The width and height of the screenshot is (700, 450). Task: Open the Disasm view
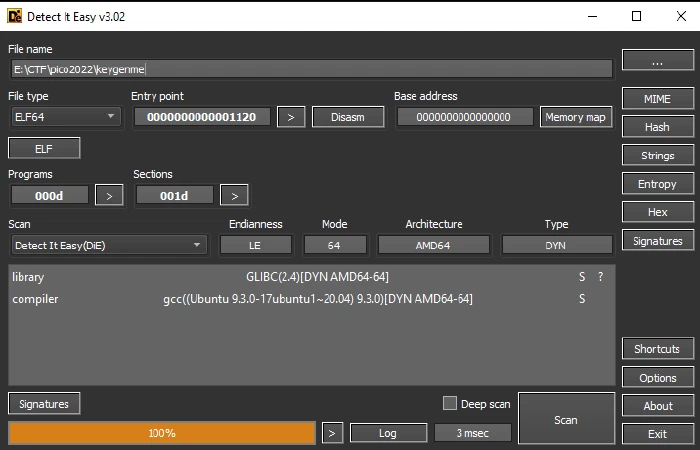click(348, 117)
